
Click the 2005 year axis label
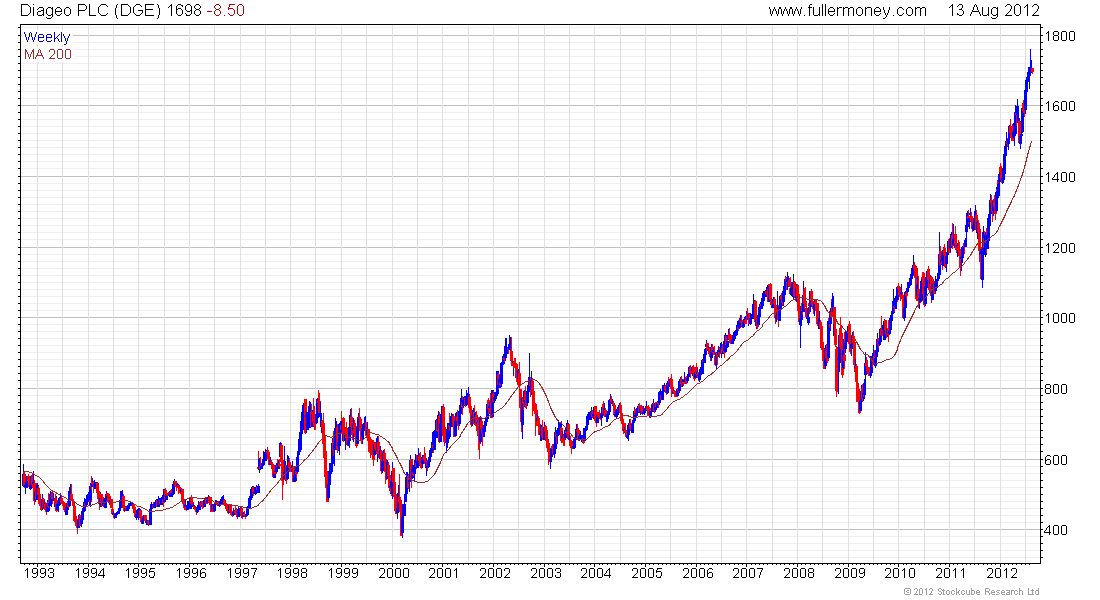coord(647,573)
